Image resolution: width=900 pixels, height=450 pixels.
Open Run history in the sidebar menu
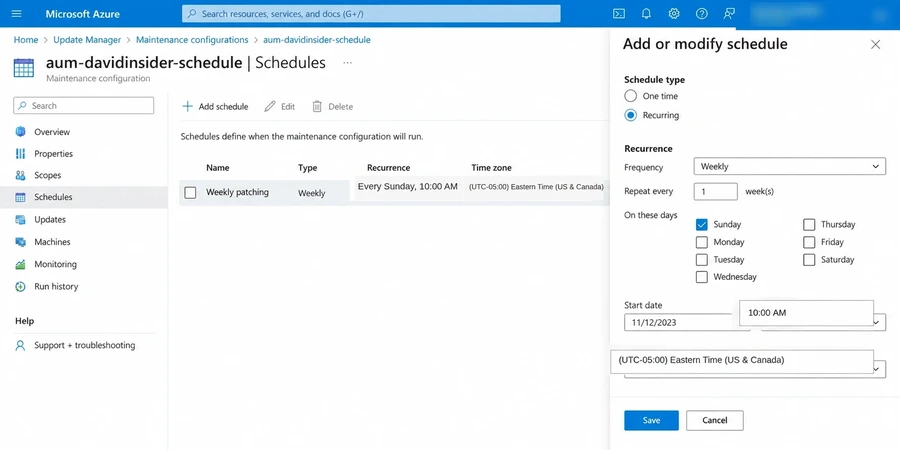(x=56, y=286)
